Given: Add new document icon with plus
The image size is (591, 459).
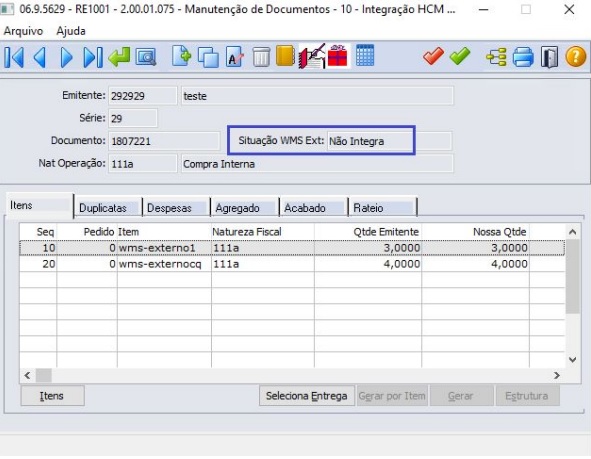Looking at the screenshot, I should tap(181, 56).
